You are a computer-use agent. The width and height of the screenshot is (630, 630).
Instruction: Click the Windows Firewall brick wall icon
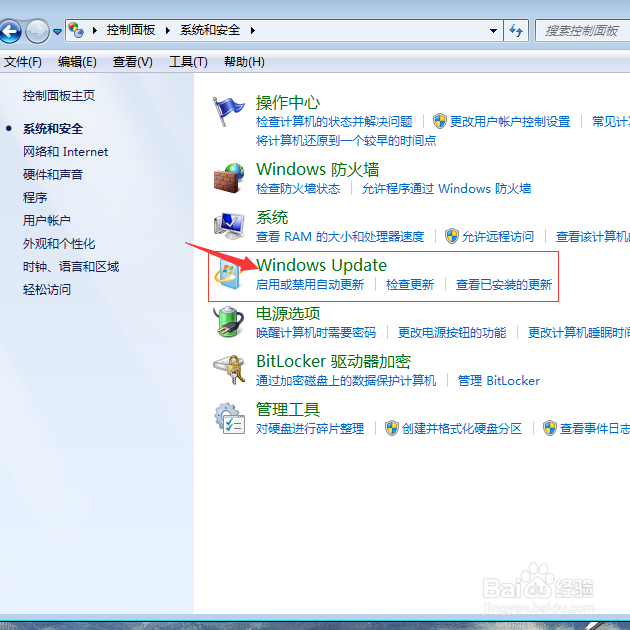point(229,178)
